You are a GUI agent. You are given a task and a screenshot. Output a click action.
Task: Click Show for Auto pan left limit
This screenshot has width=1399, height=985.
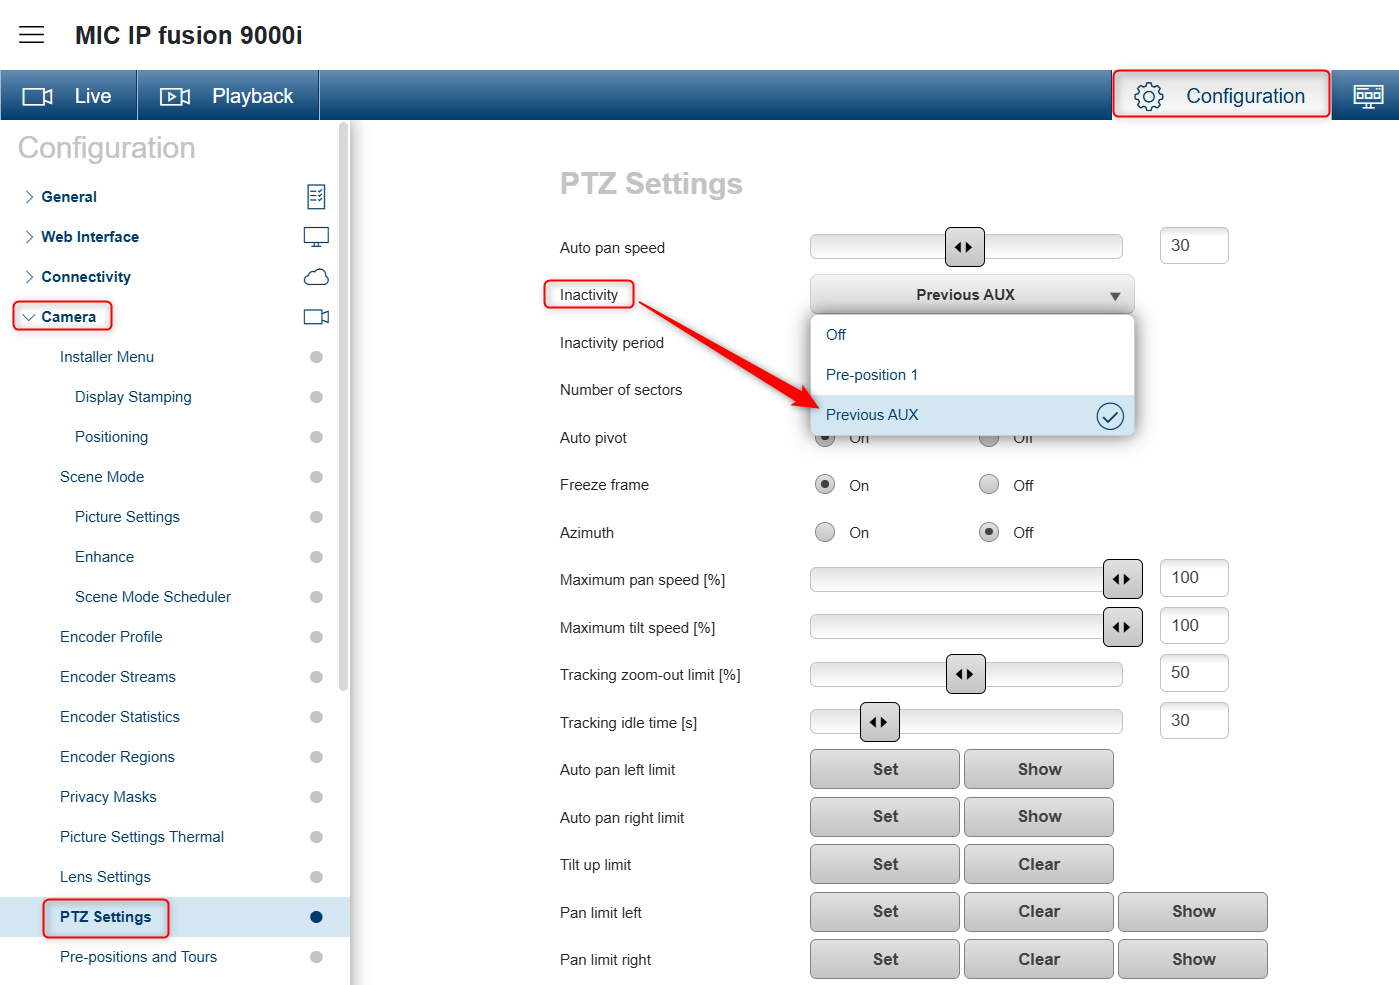pyautogui.click(x=1039, y=769)
